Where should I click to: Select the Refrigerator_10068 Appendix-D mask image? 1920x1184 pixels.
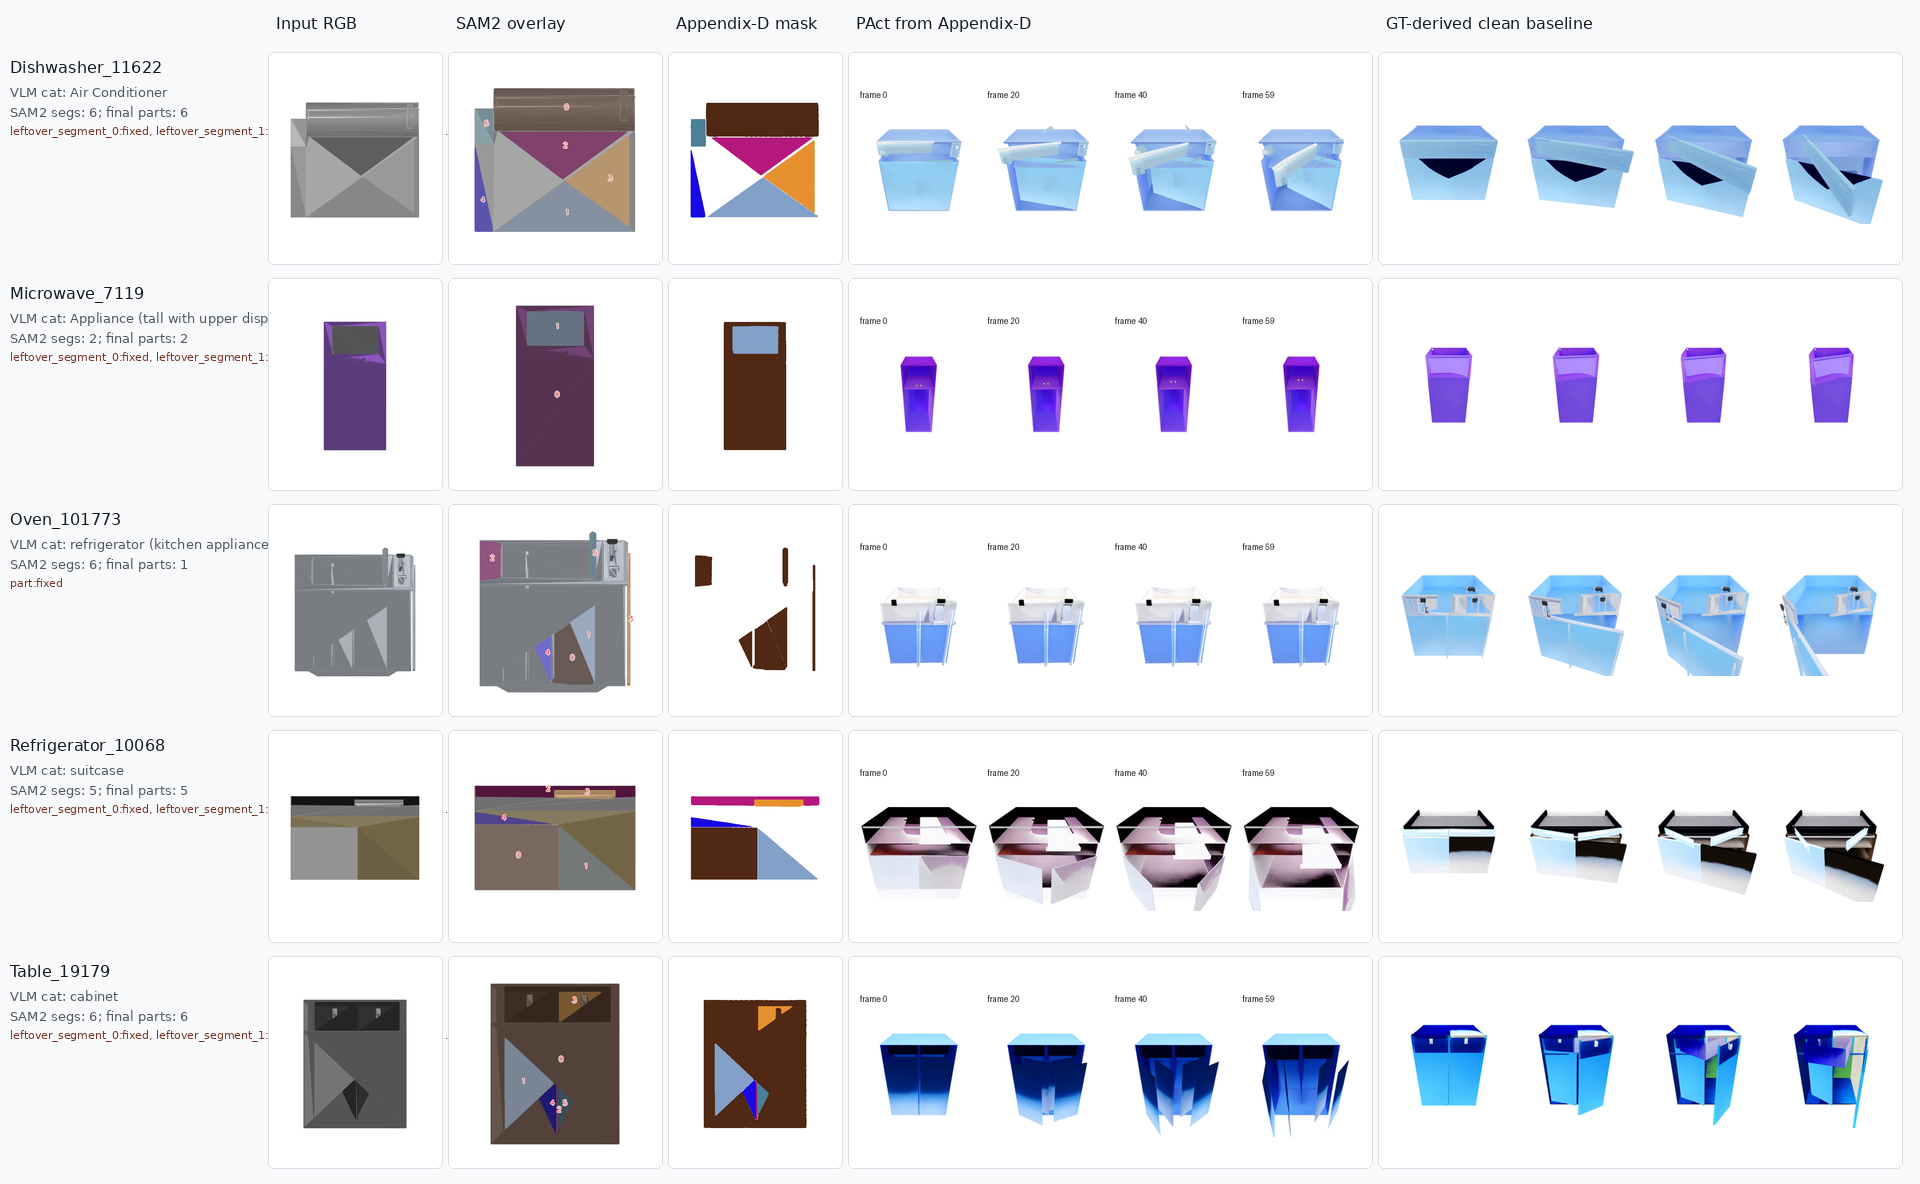point(755,837)
